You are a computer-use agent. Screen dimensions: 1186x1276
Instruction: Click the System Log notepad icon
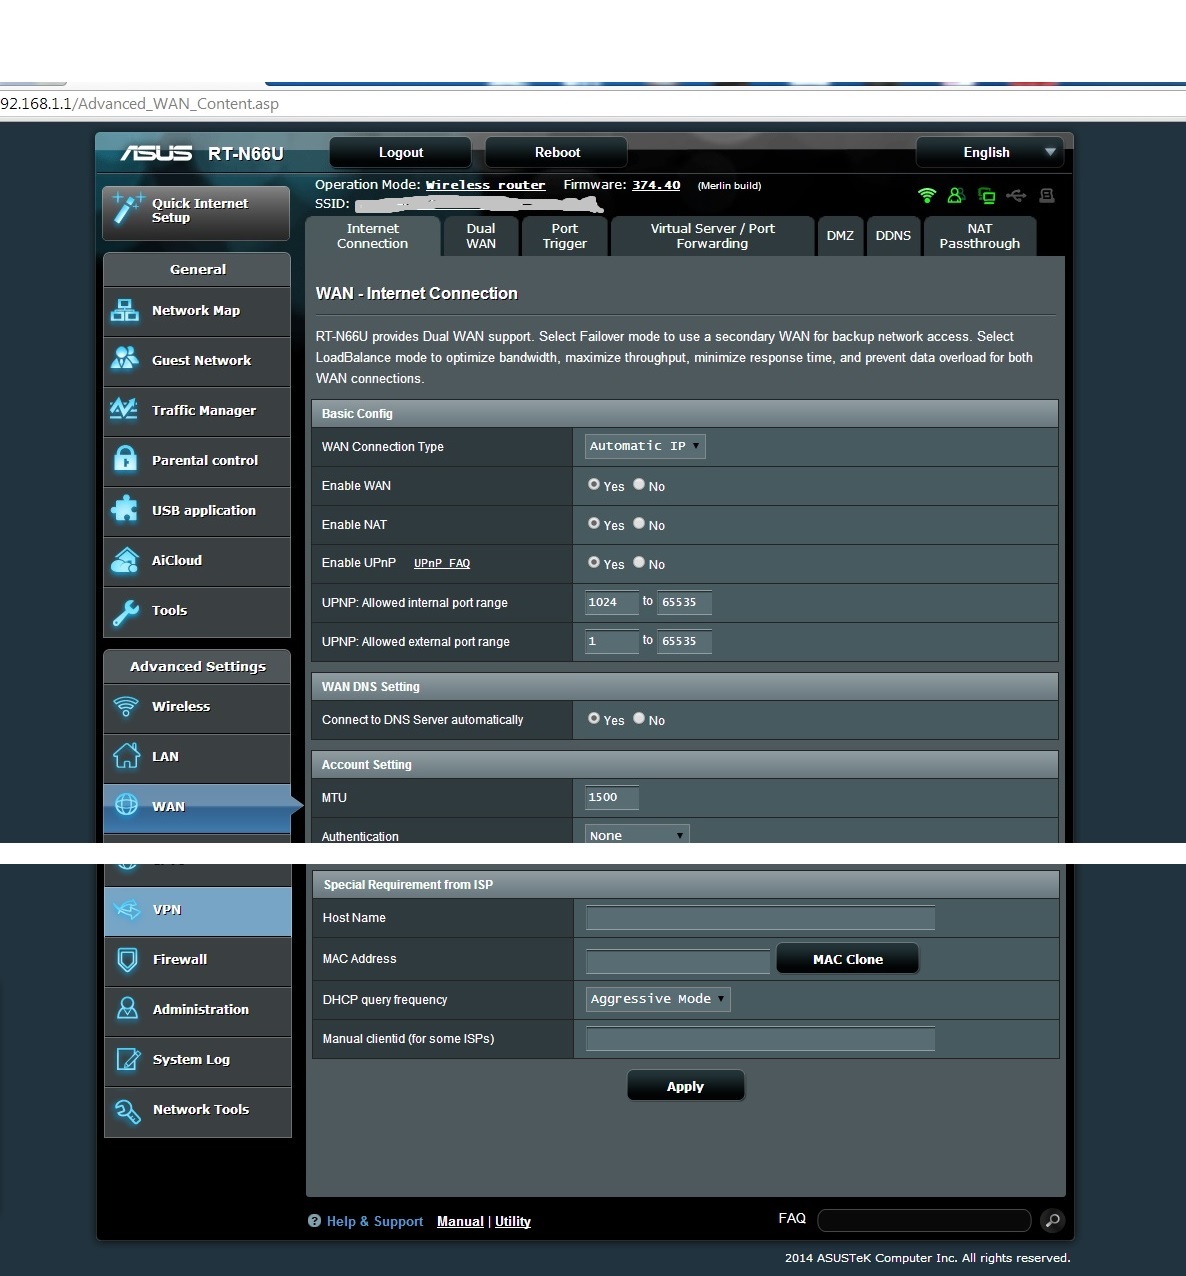click(x=128, y=1059)
